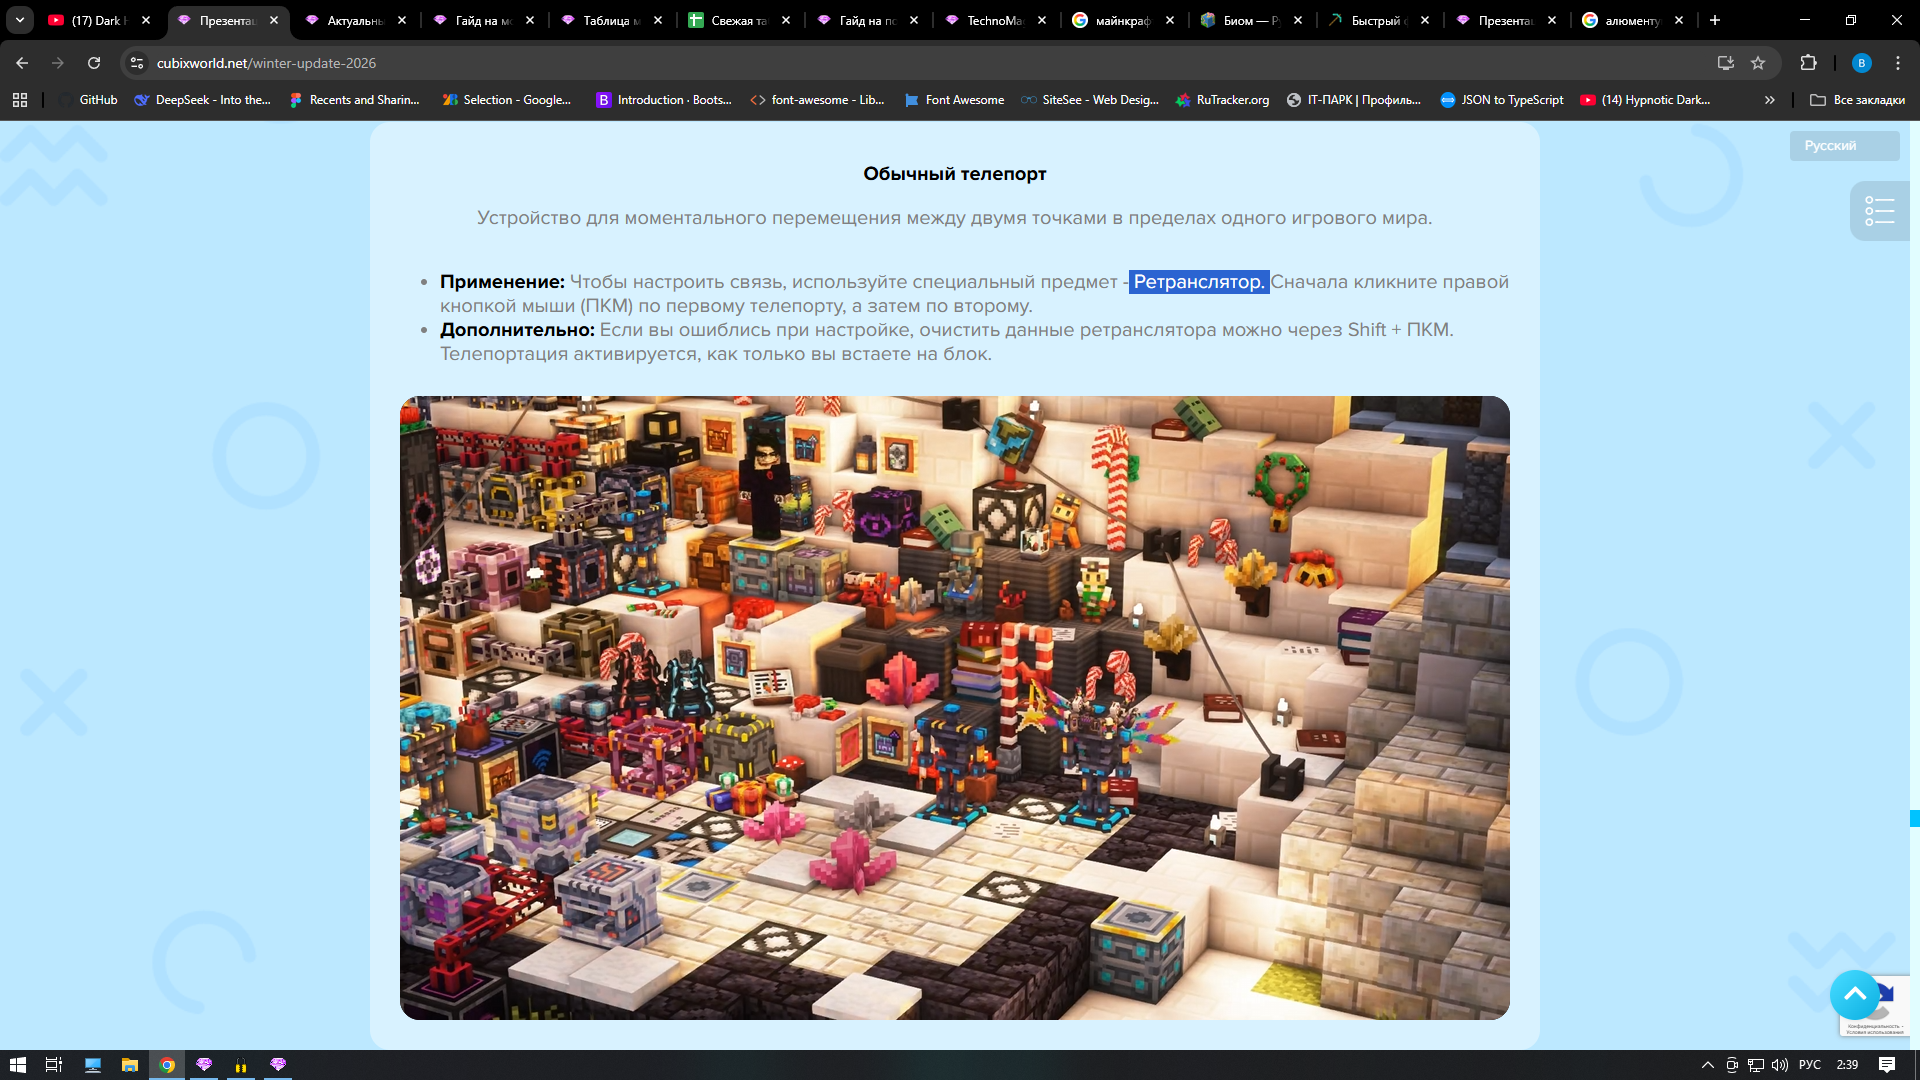Screen dimensions: 1920x1080
Task: Expand hidden bookmarks with the chevron
Action: click(x=1769, y=100)
